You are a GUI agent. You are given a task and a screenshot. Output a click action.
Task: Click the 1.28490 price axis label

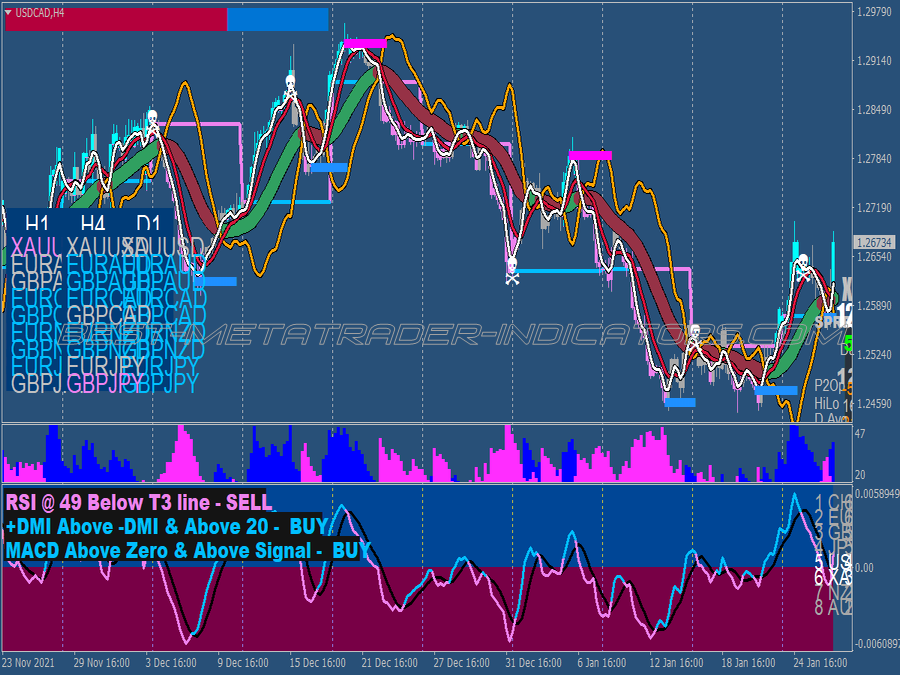click(x=874, y=110)
